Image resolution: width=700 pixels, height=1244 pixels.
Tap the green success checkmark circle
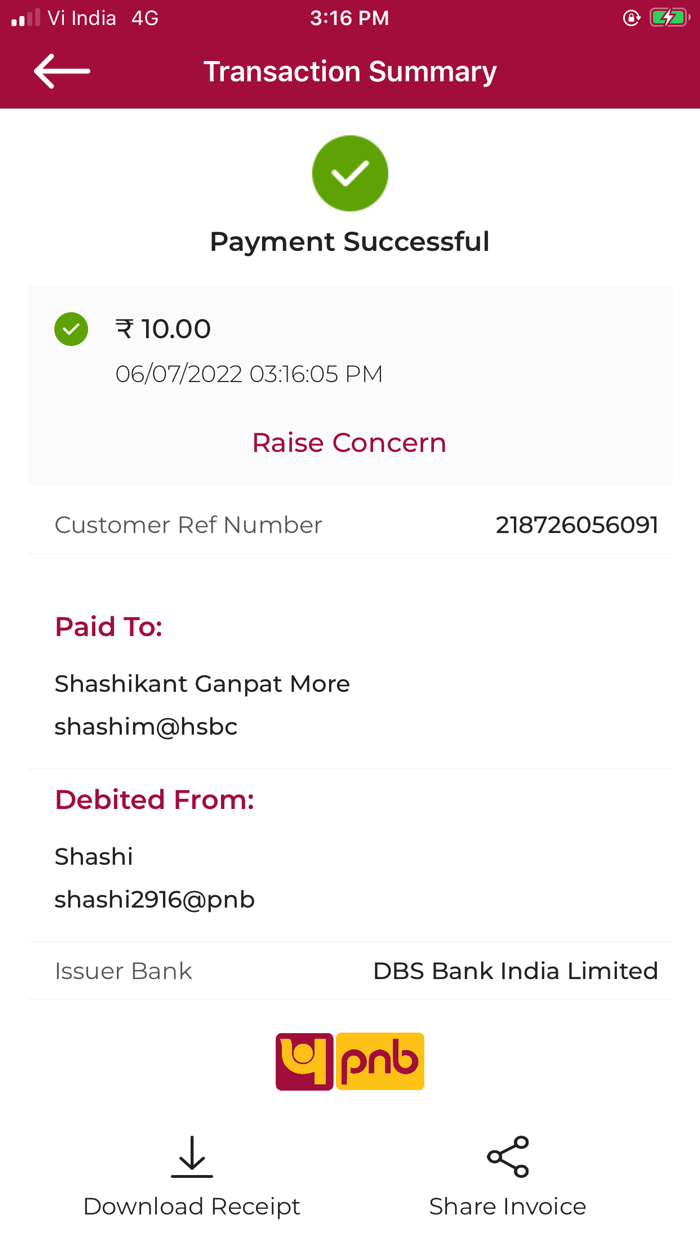click(x=349, y=173)
